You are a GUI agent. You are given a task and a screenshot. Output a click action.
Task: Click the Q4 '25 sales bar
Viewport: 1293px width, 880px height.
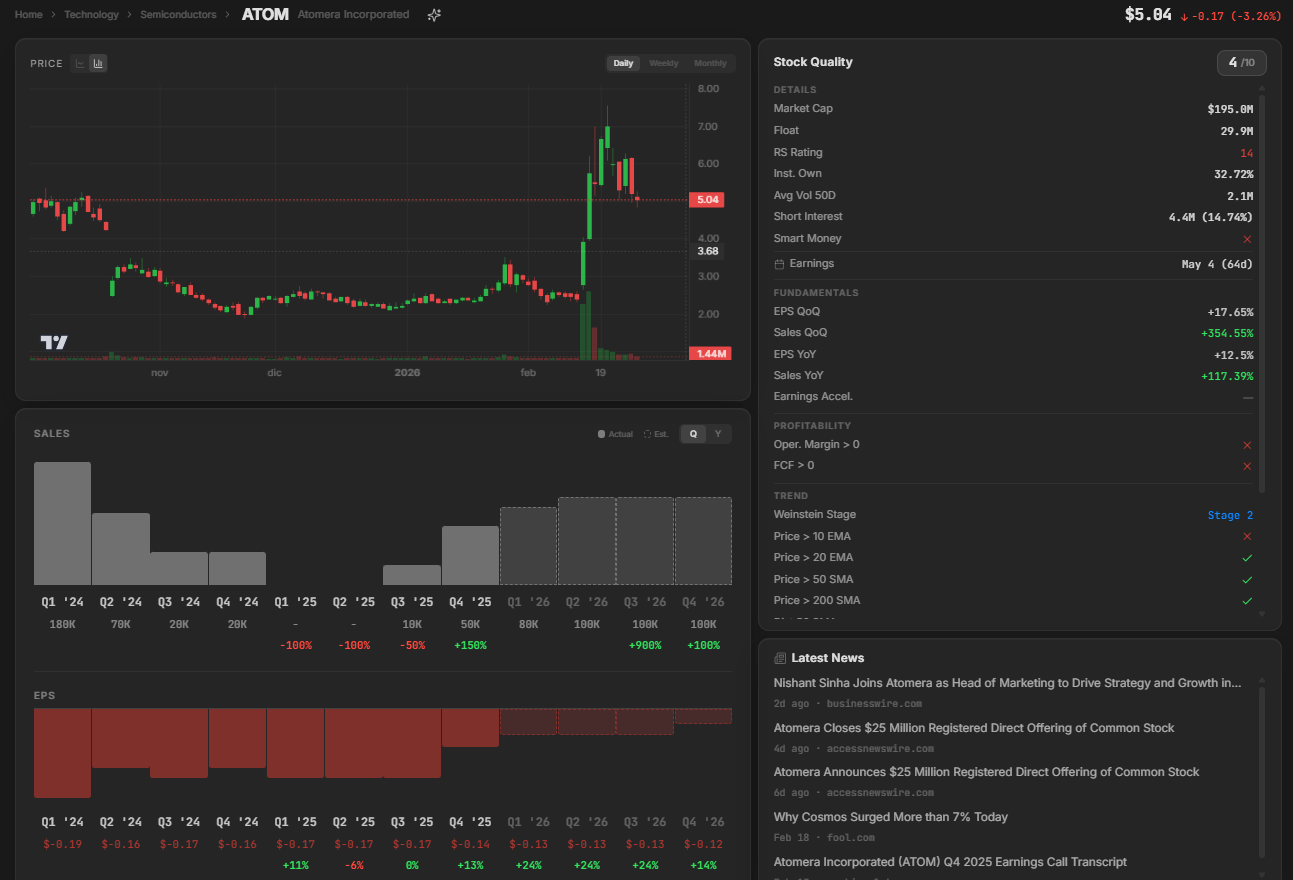click(x=470, y=555)
